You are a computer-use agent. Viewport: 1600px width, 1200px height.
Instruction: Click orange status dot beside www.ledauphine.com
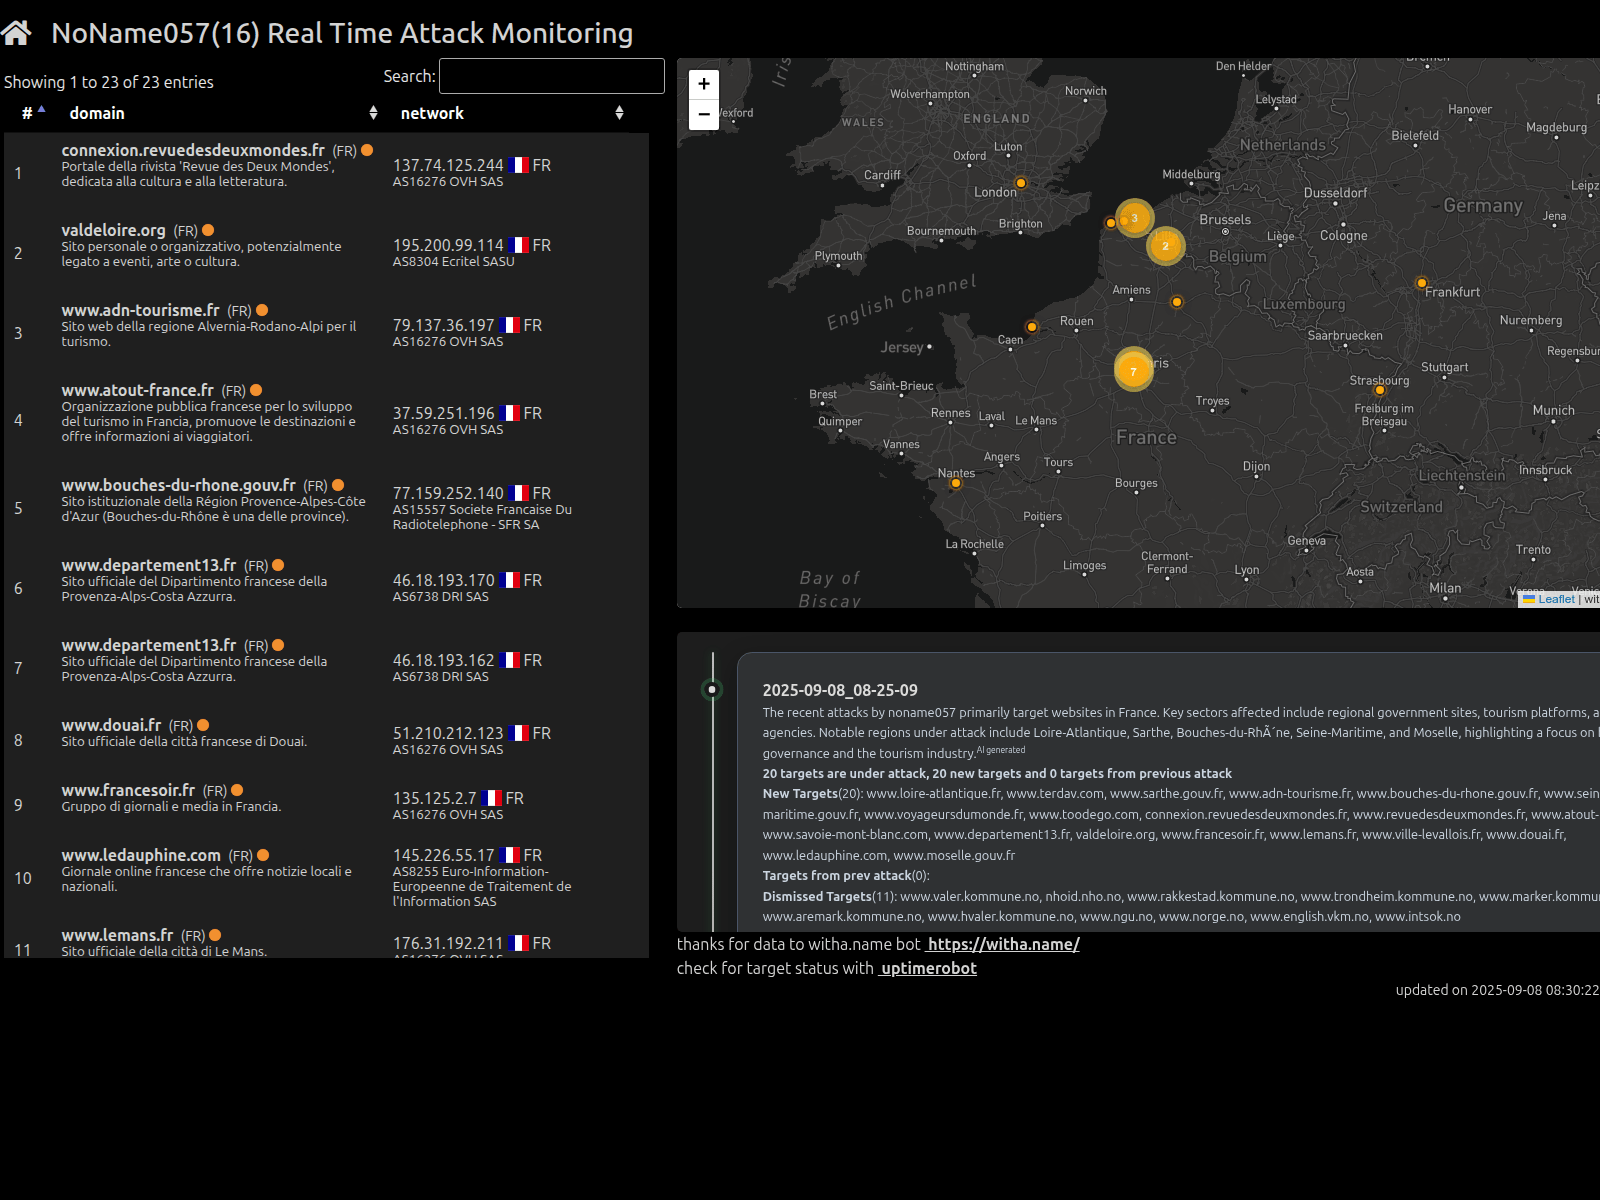[x=263, y=855]
